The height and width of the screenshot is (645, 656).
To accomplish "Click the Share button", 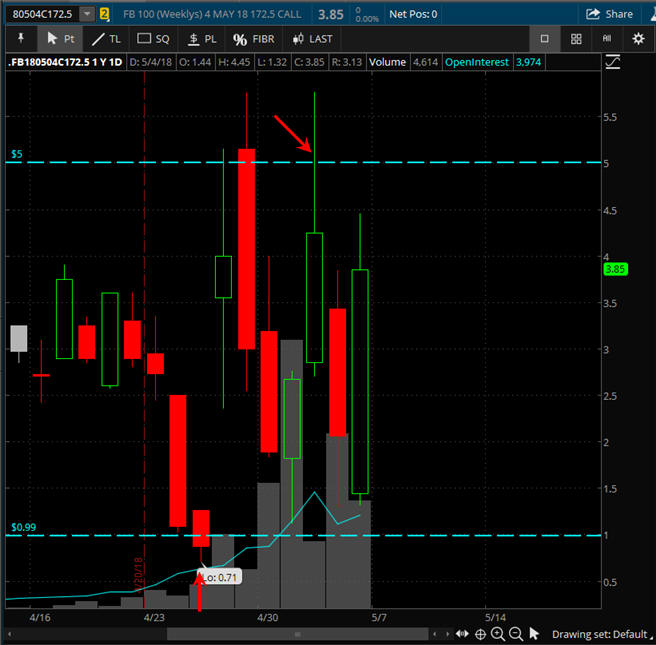I will 609,14.
